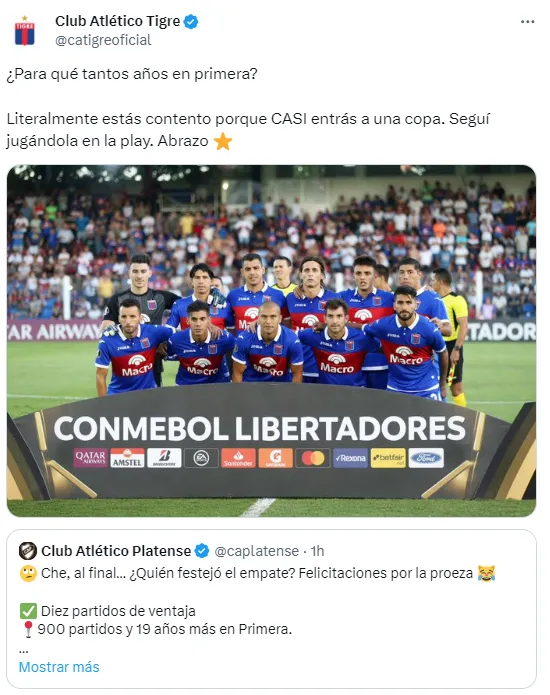Open the @catigreoficial handle link
This screenshot has width=550, height=695.
tap(103, 40)
